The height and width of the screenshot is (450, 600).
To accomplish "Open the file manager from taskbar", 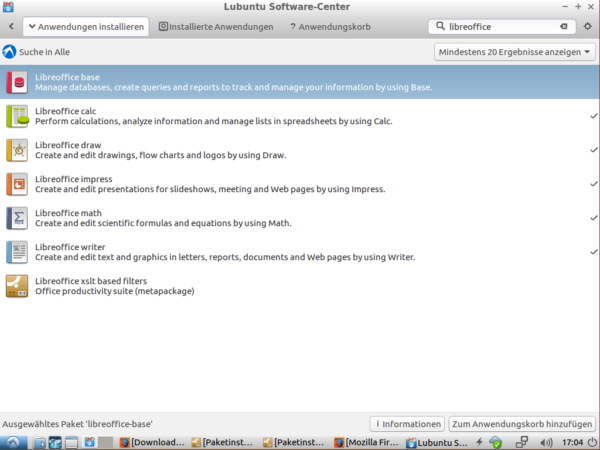I will tap(39, 443).
